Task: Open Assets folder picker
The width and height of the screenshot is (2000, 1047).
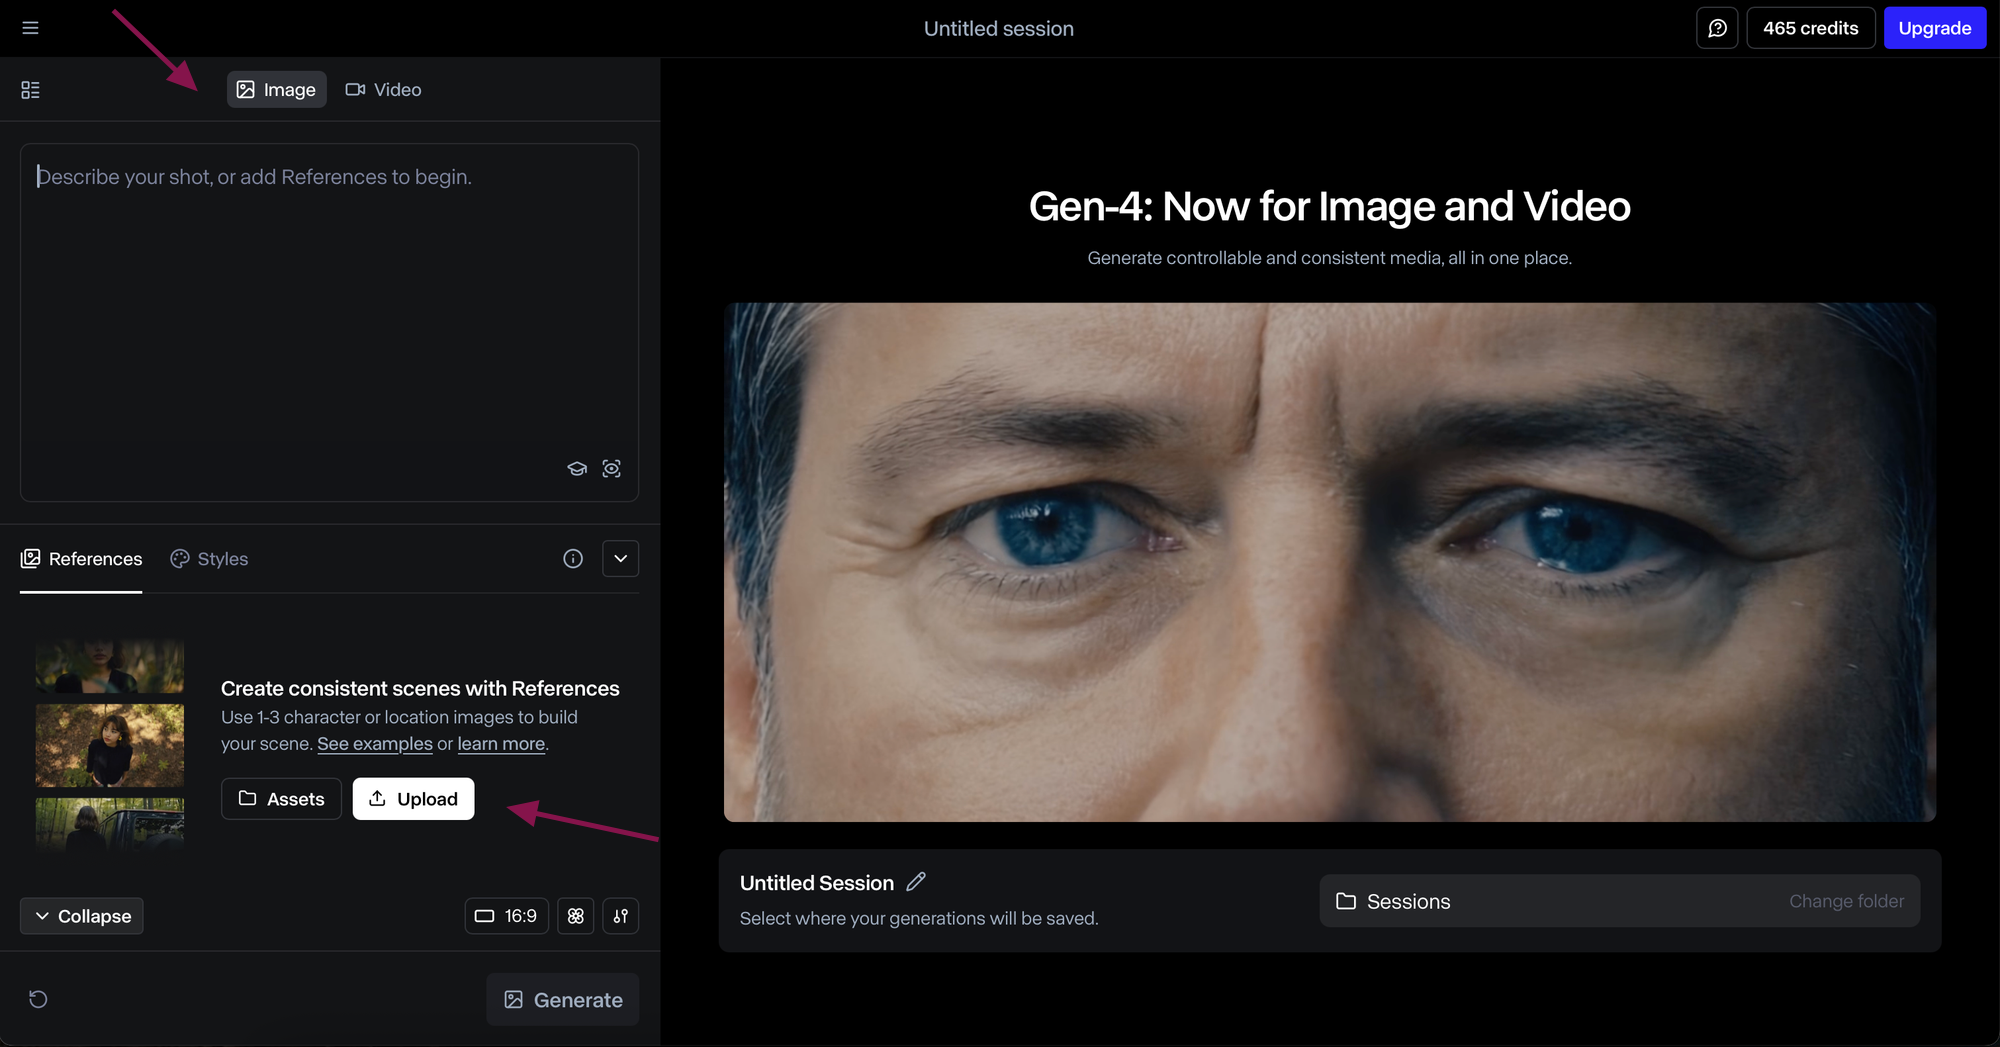Action: point(281,799)
